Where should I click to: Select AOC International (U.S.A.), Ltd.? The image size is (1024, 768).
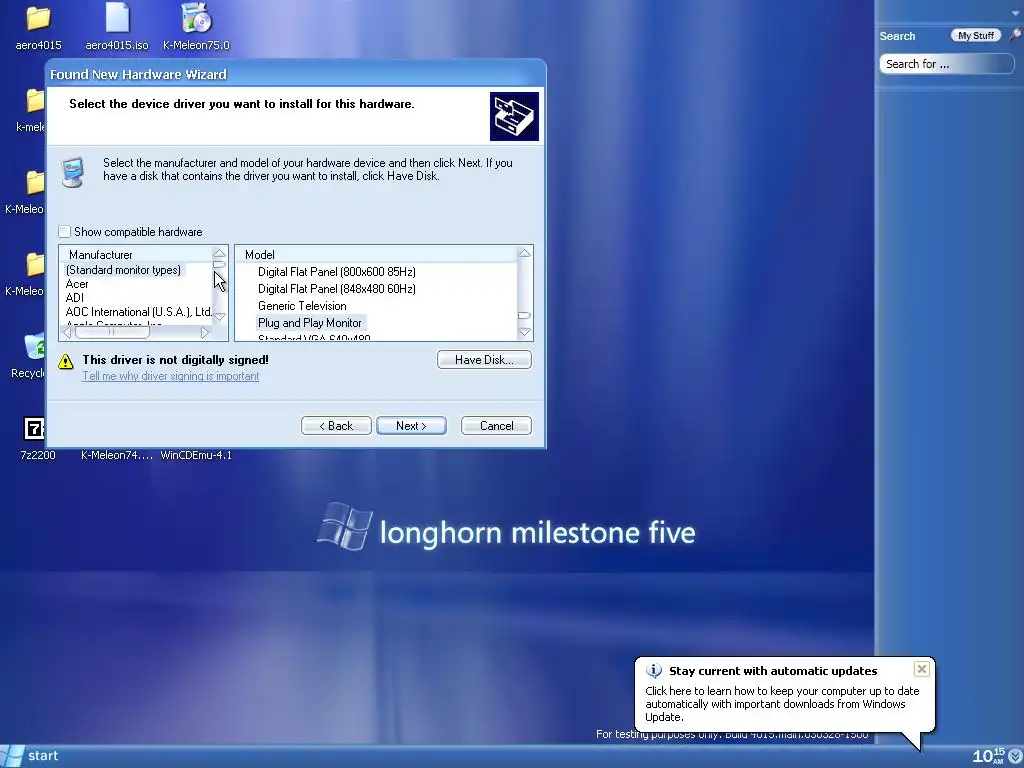138,312
